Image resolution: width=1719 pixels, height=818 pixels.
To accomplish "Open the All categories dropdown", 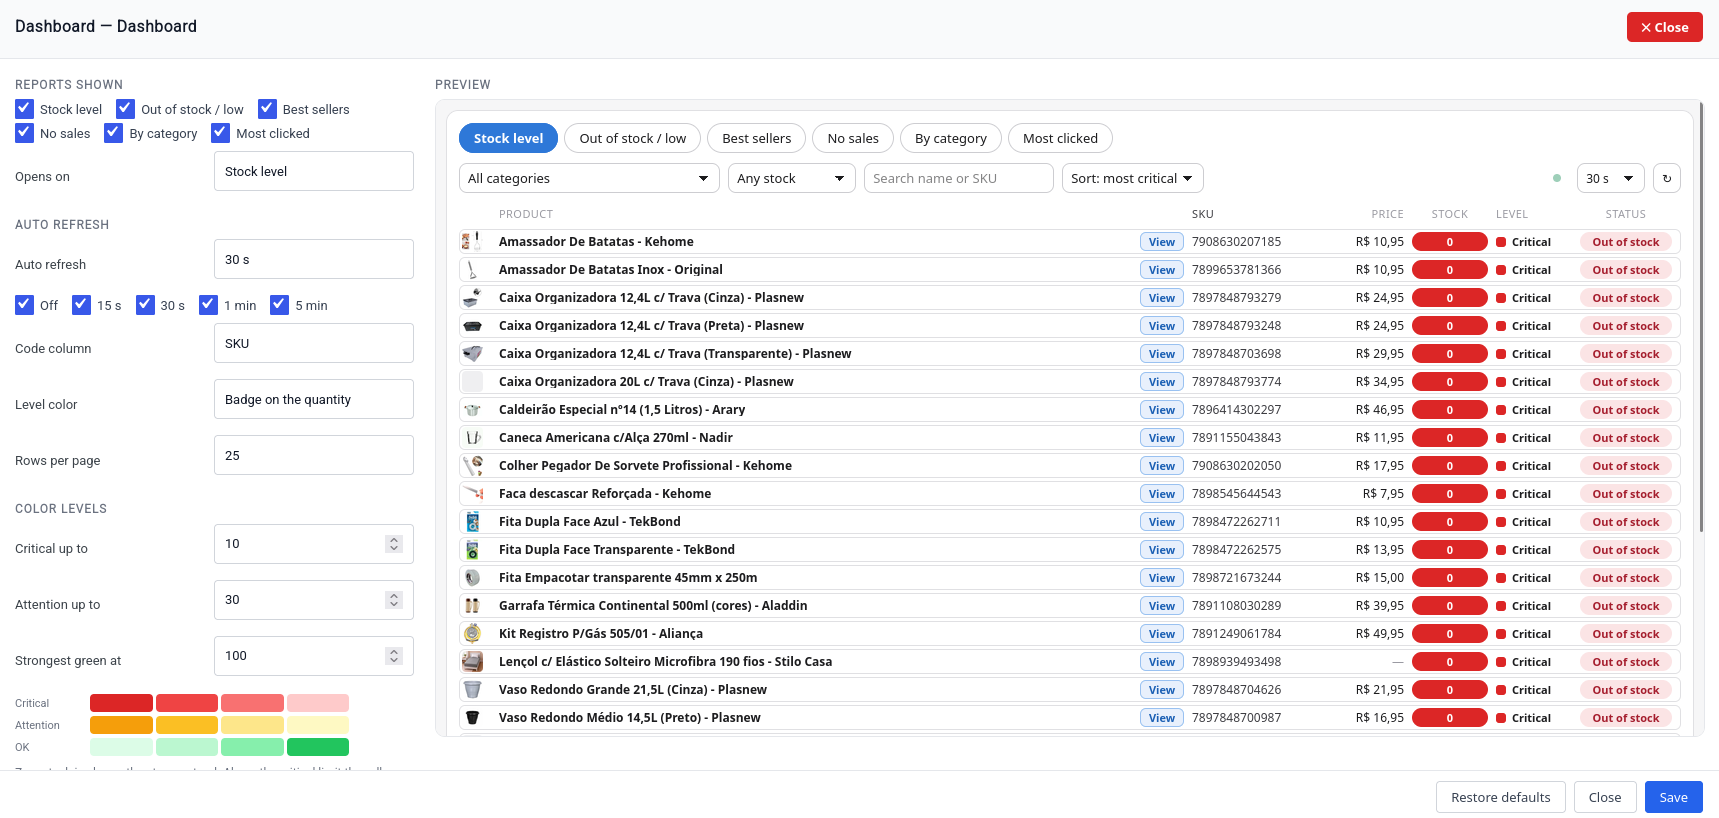I will [589, 178].
